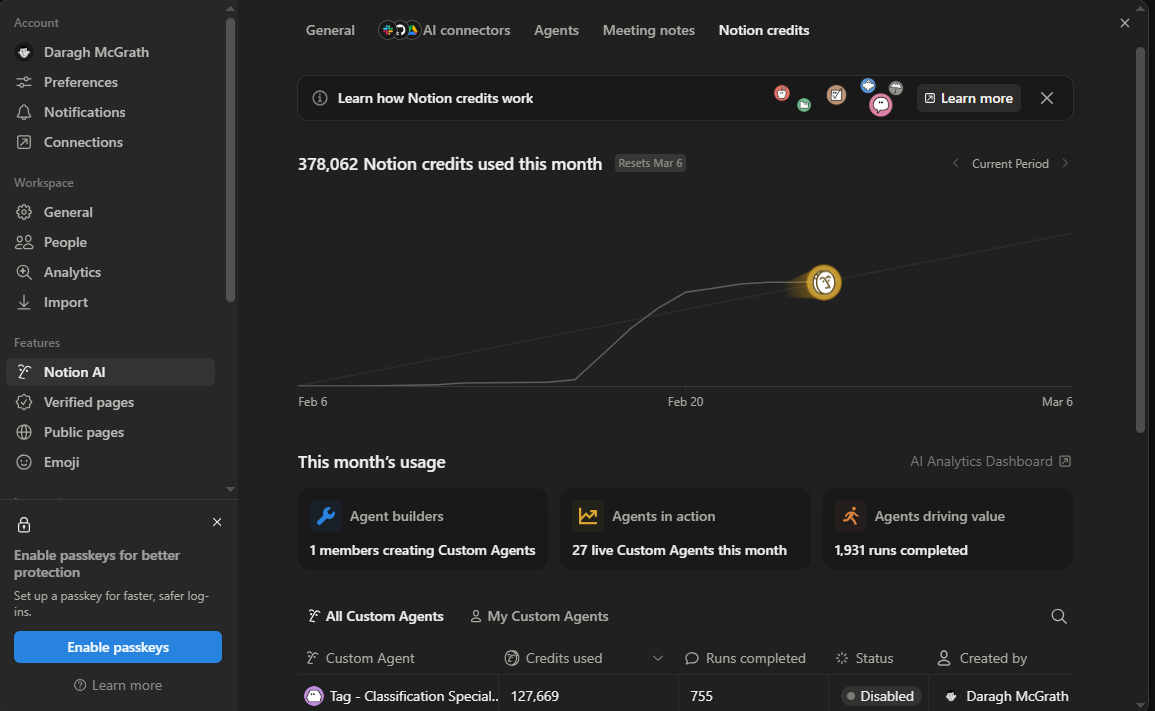
Task: Click the Enable passkeys button
Action: (x=118, y=647)
